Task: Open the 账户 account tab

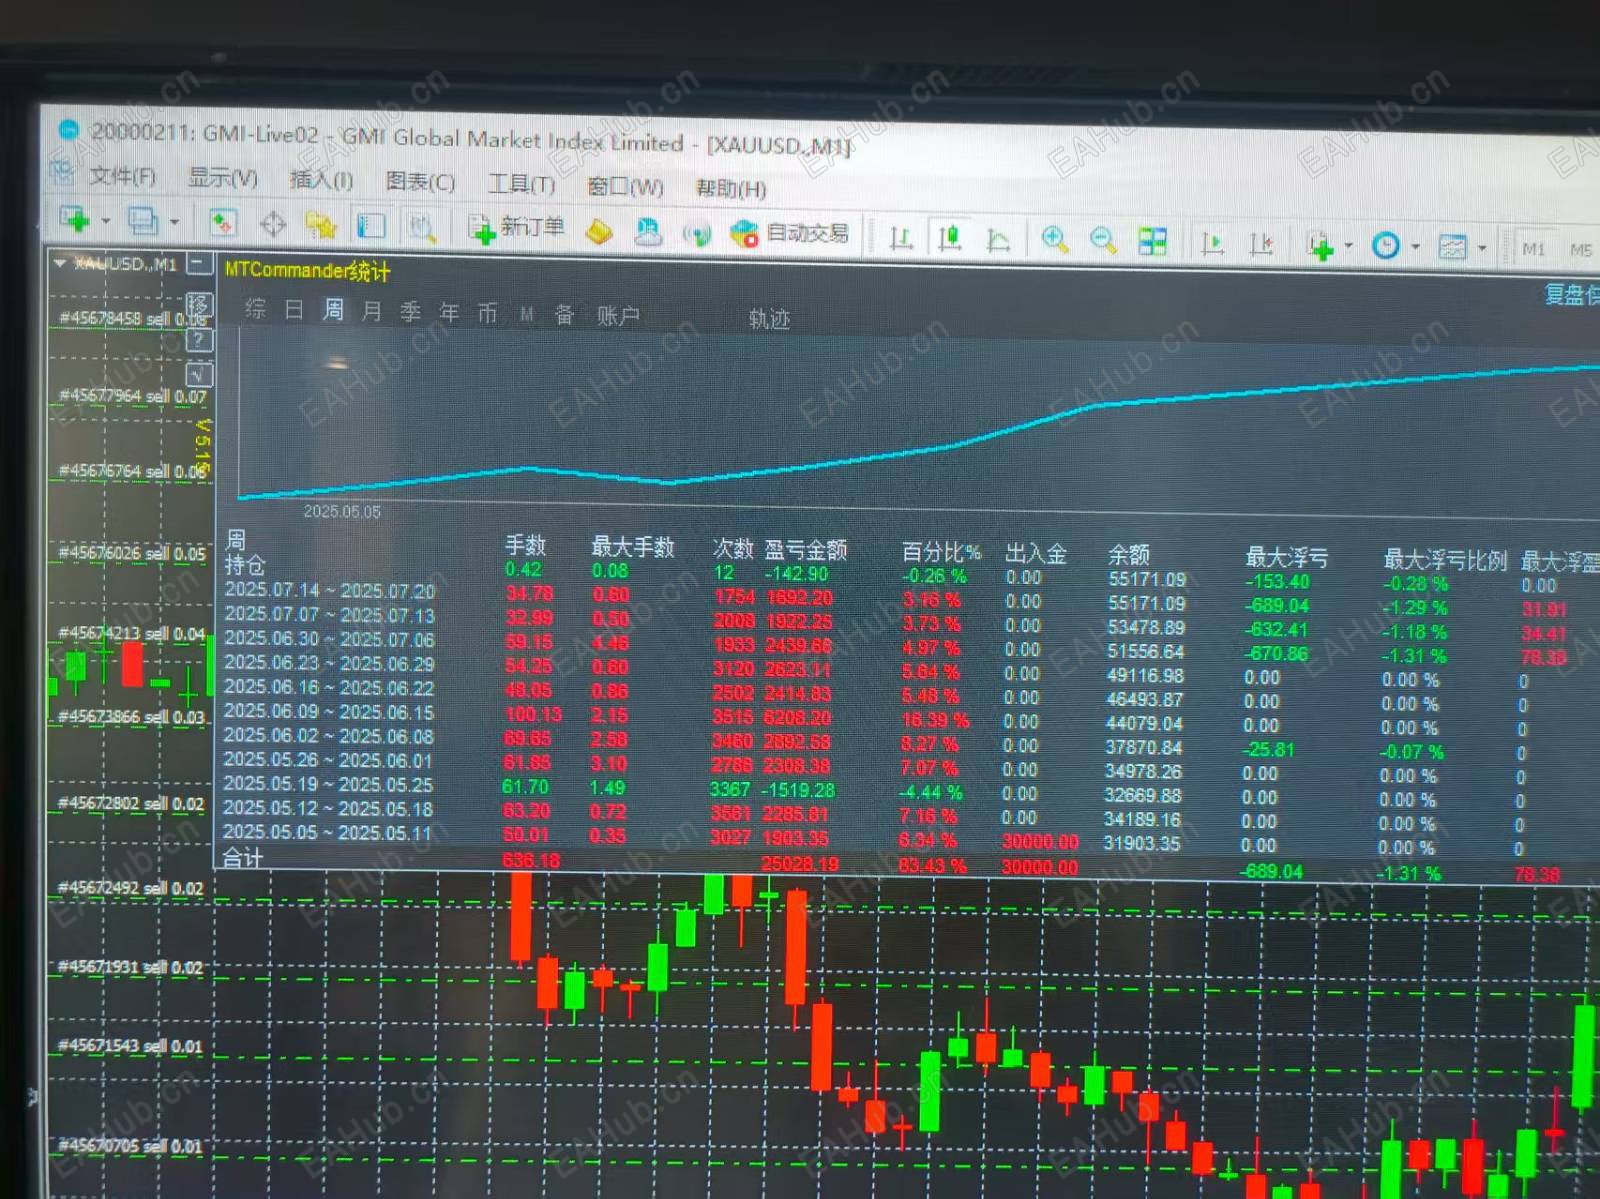Action: point(618,316)
